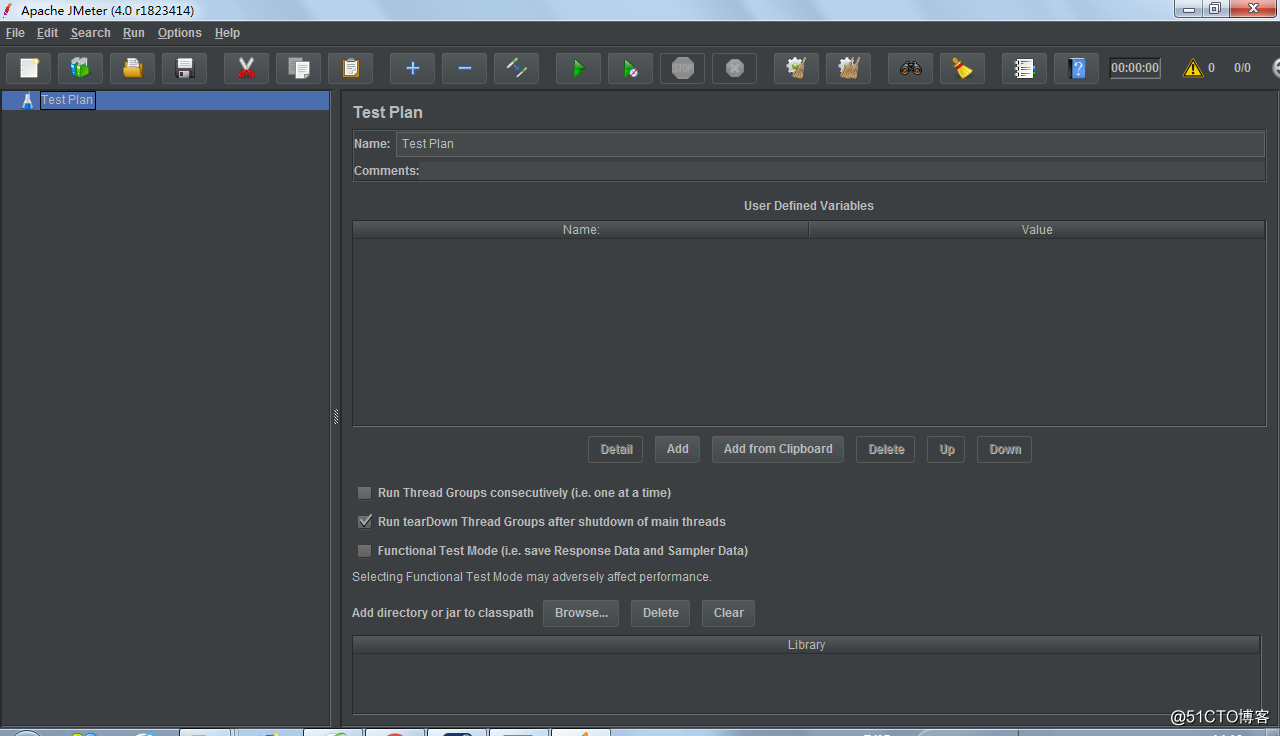Collapse all nodes with the minus icon
The height and width of the screenshot is (736, 1280).
(464, 68)
